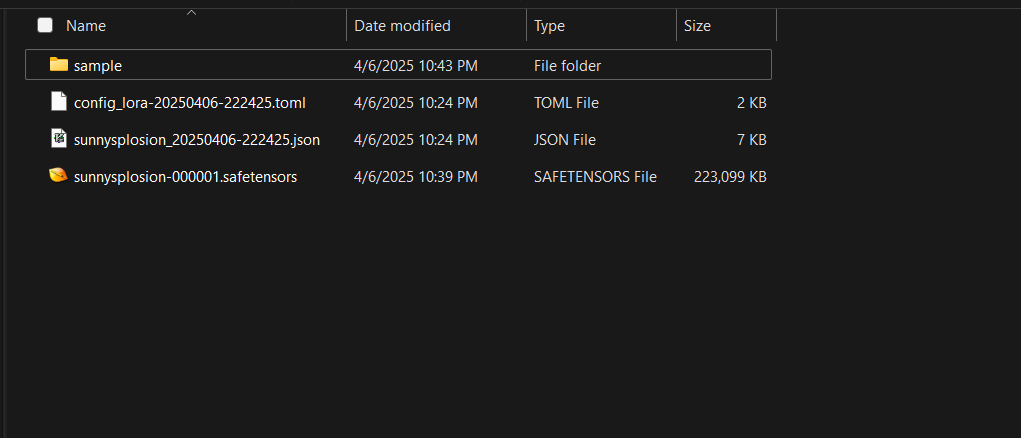Click the JSON file icon
Viewport: 1021px width, 438px height.
click(59, 139)
